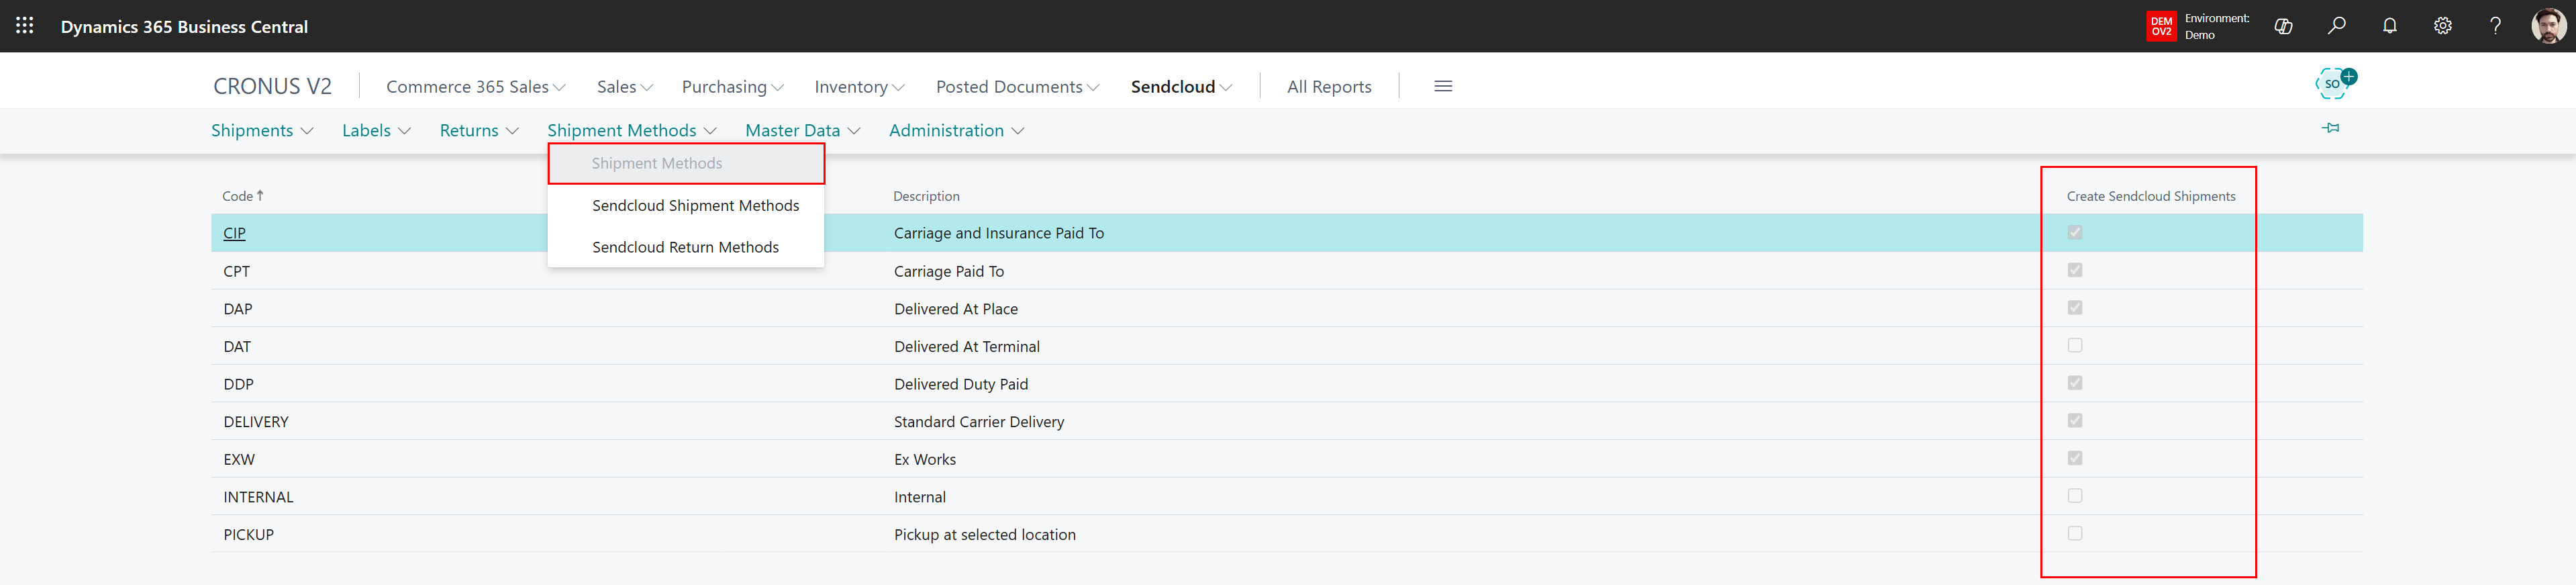The width and height of the screenshot is (2576, 585).
Task: Expand the Posted Documents dropdown
Action: (x=1018, y=87)
